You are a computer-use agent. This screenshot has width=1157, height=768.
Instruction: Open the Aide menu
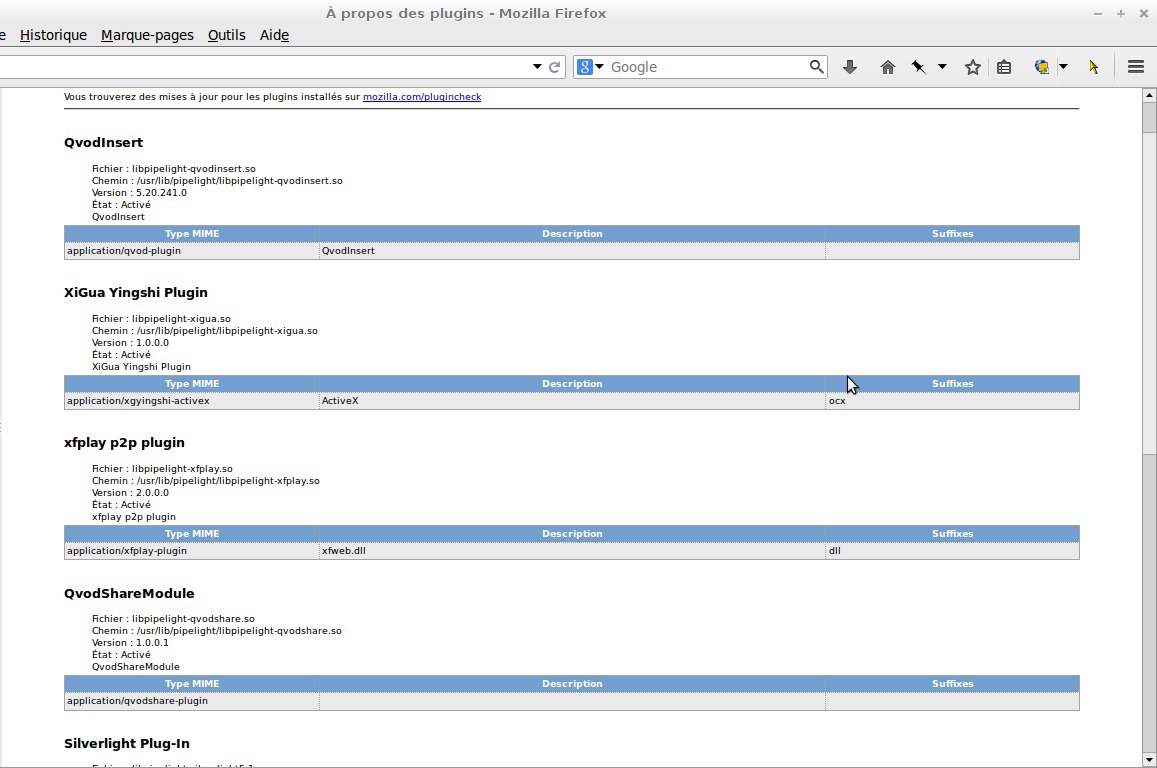tap(274, 35)
